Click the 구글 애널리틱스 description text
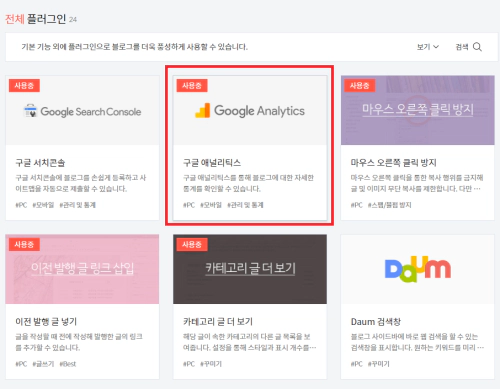 point(248,183)
